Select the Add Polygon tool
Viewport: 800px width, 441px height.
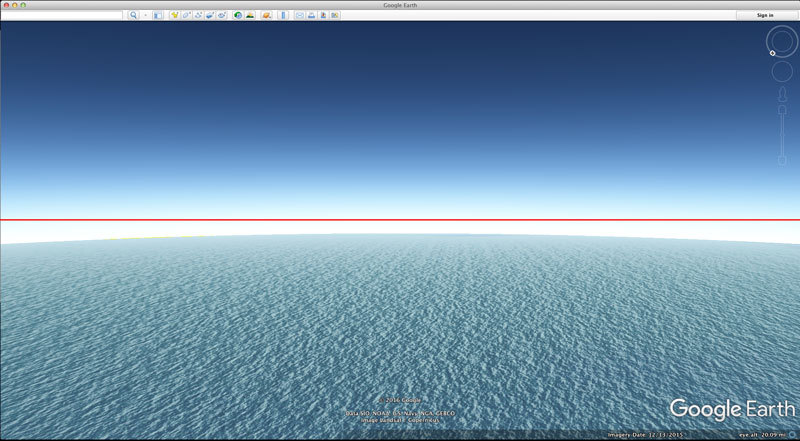pyautogui.click(x=187, y=15)
